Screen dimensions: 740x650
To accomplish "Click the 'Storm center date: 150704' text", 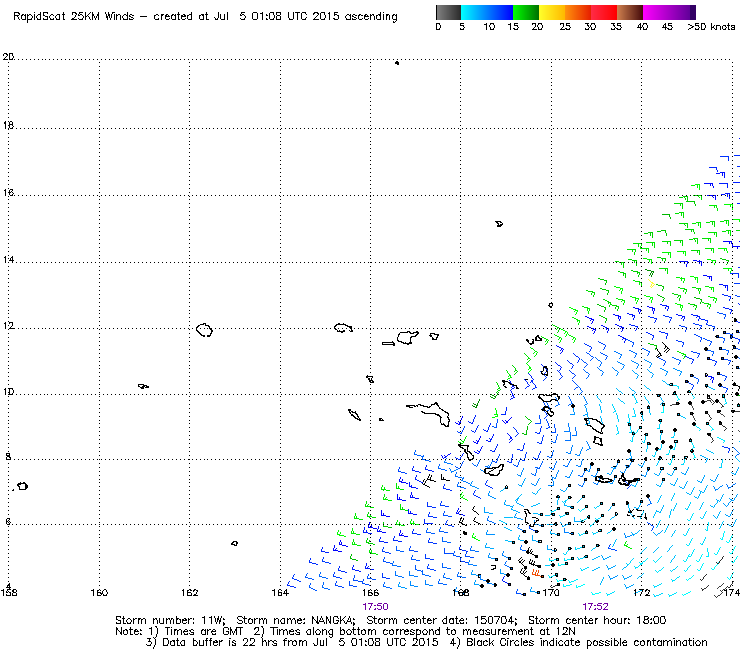I will coord(442,620).
